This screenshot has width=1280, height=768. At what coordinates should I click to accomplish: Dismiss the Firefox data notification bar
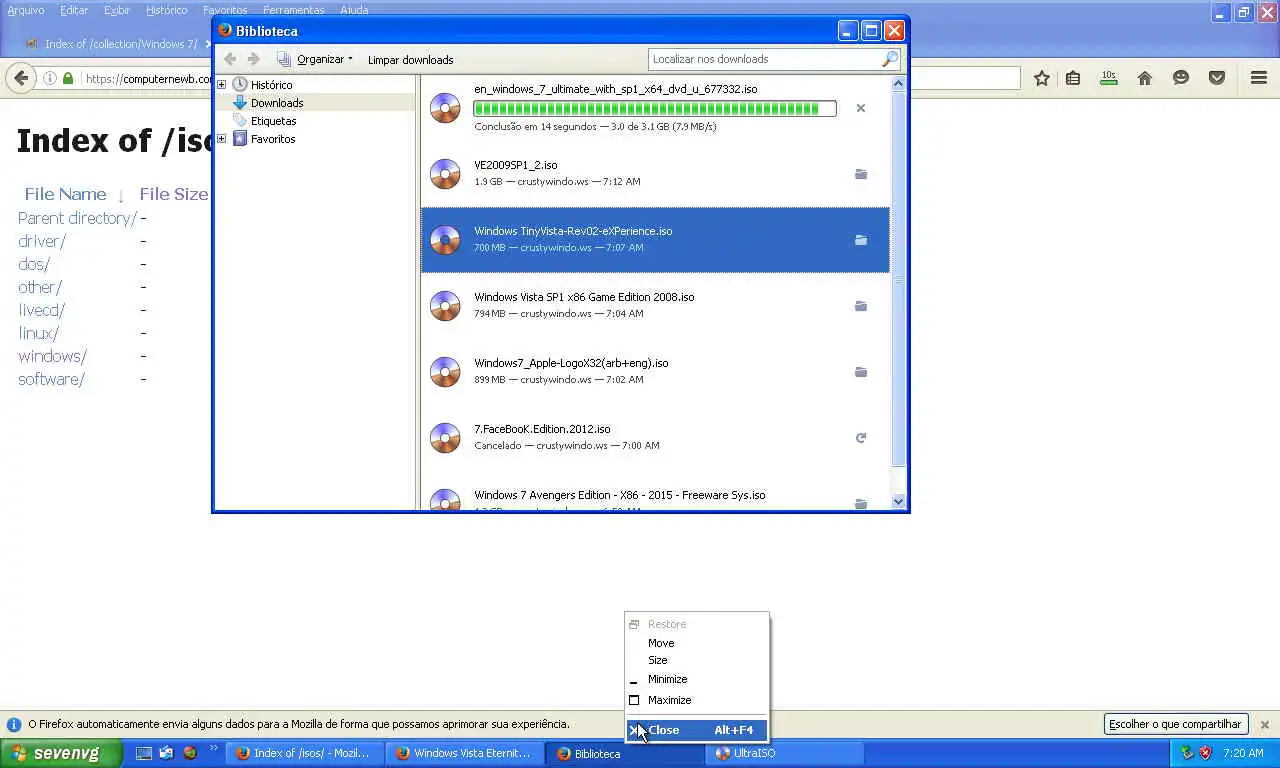click(x=1264, y=724)
